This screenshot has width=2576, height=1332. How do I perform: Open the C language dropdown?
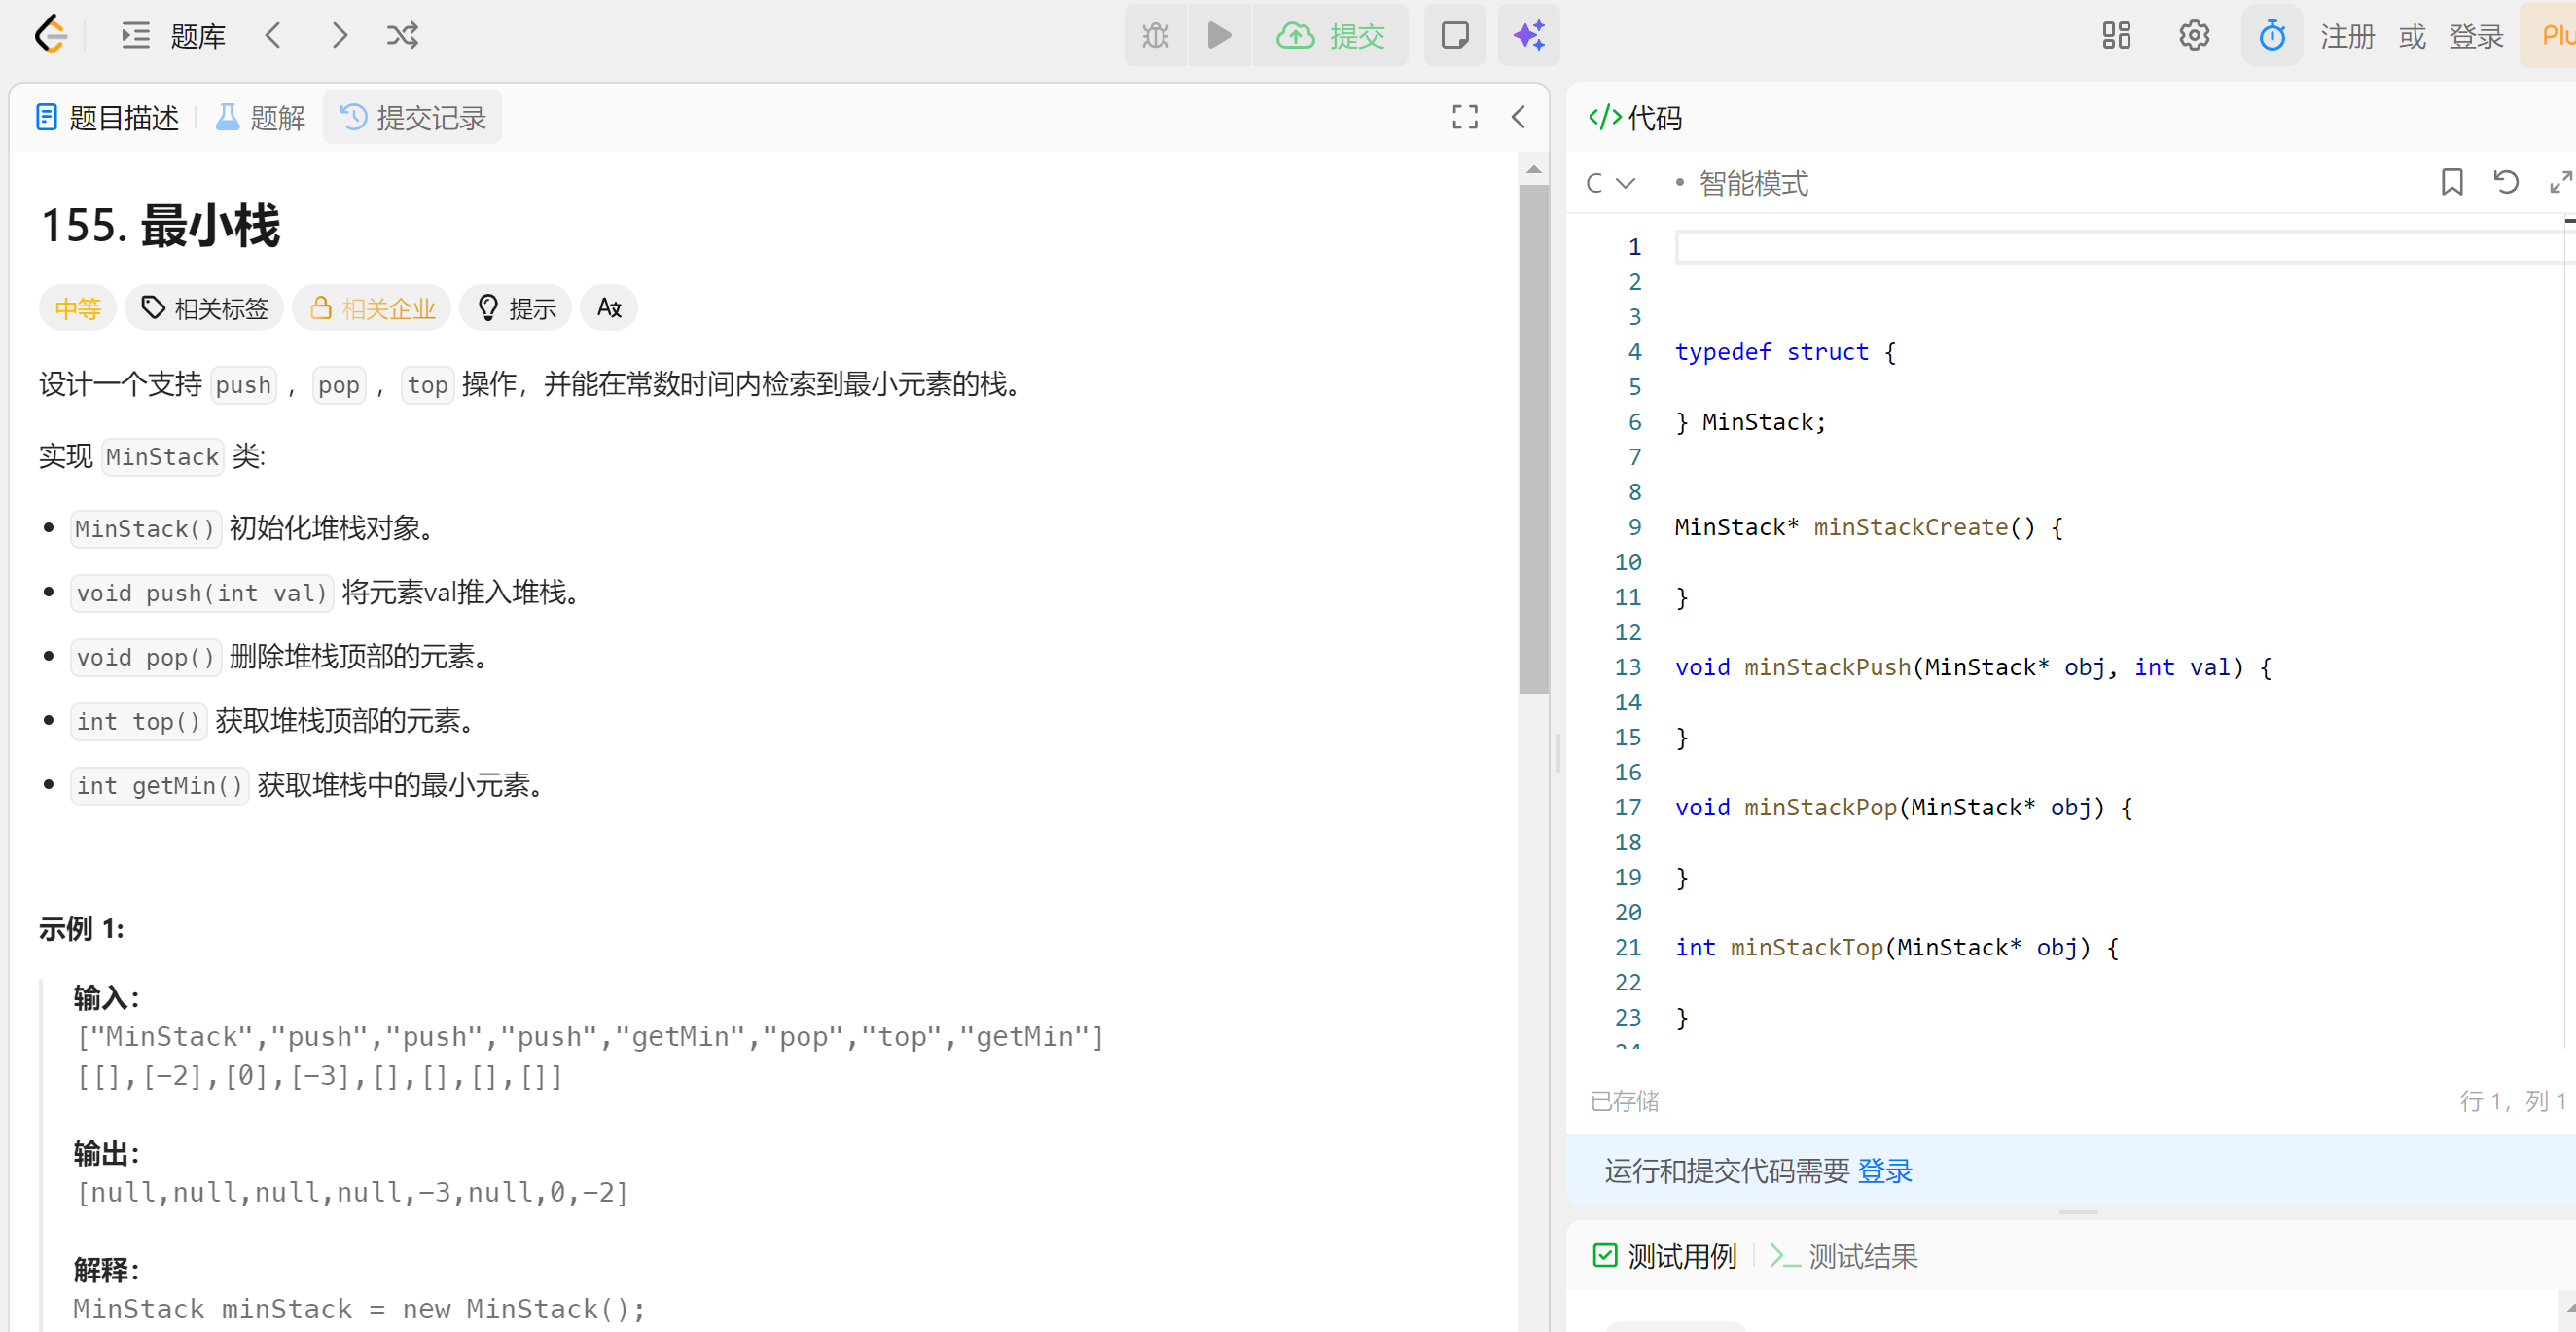click(1609, 183)
